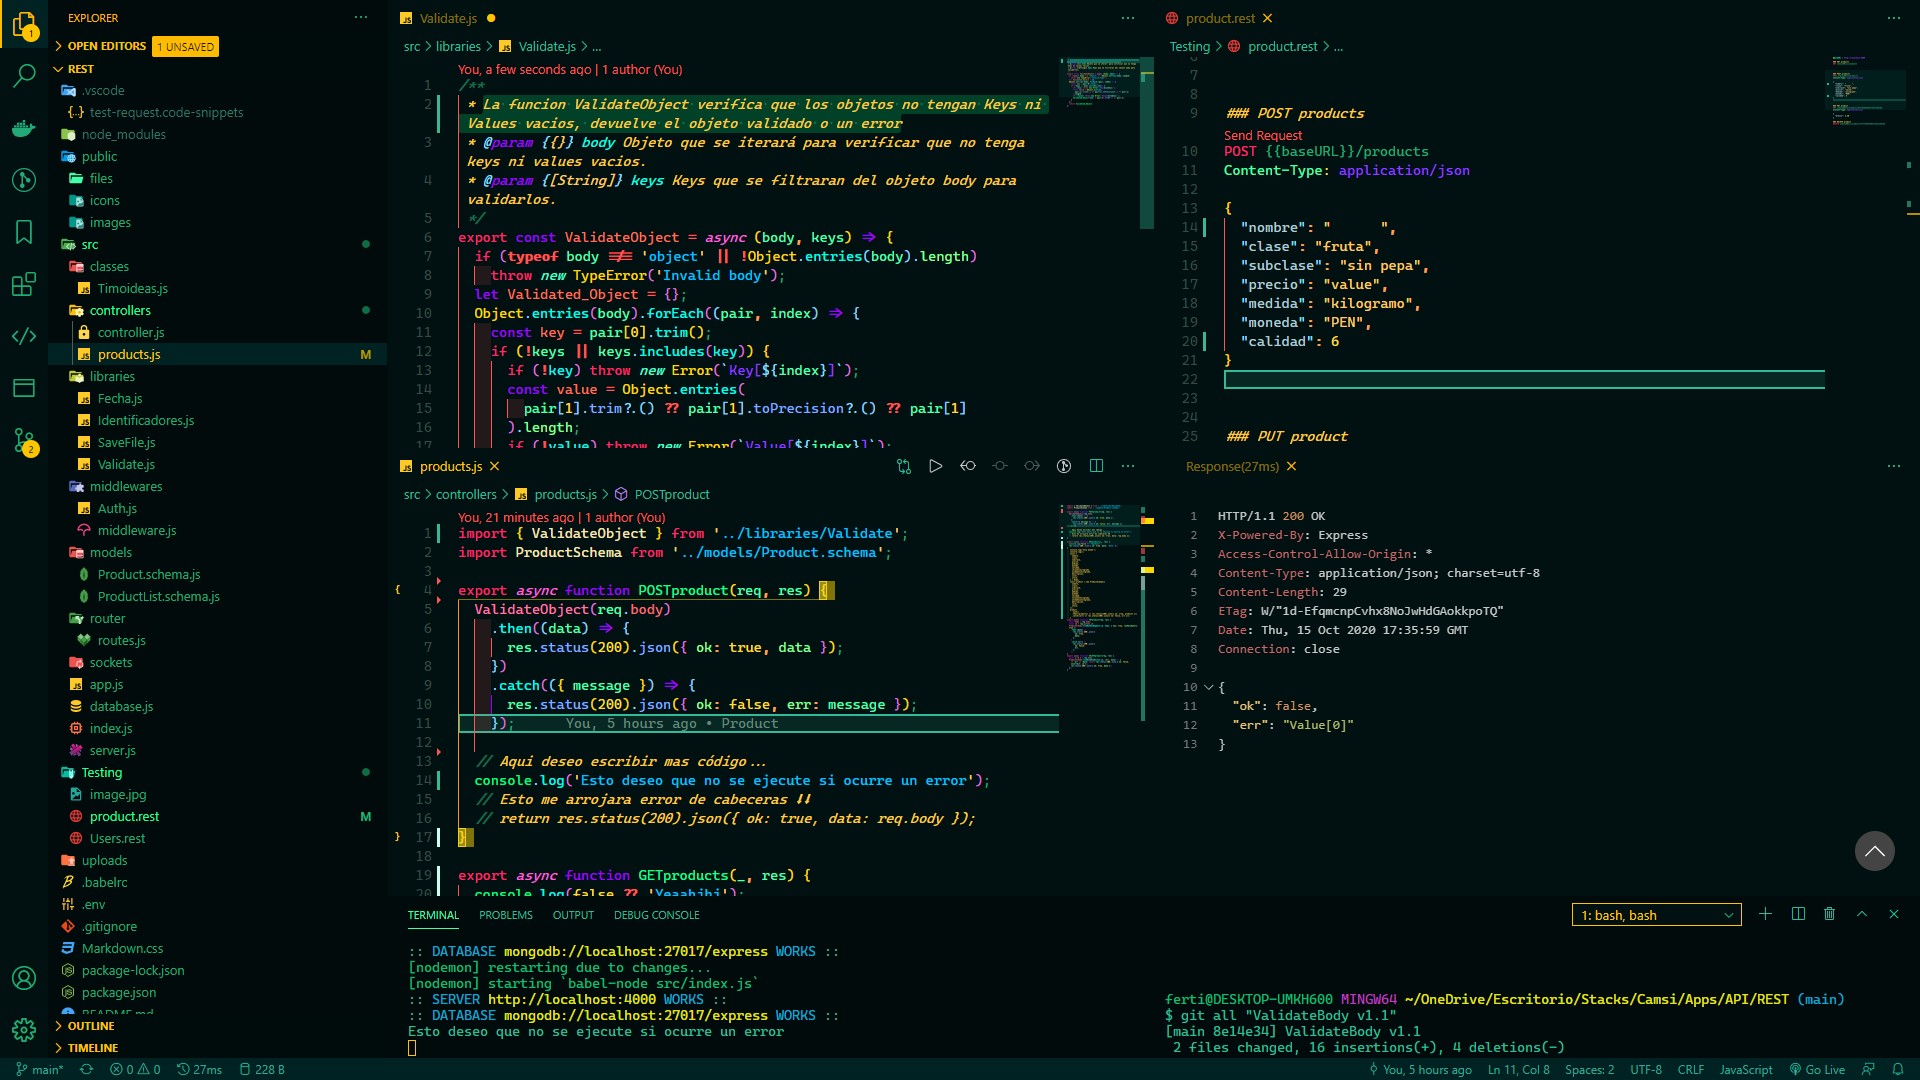The width and height of the screenshot is (1920, 1080).
Task: Maximize terminal panel using chevron-up icon
Action: (1861, 914)
